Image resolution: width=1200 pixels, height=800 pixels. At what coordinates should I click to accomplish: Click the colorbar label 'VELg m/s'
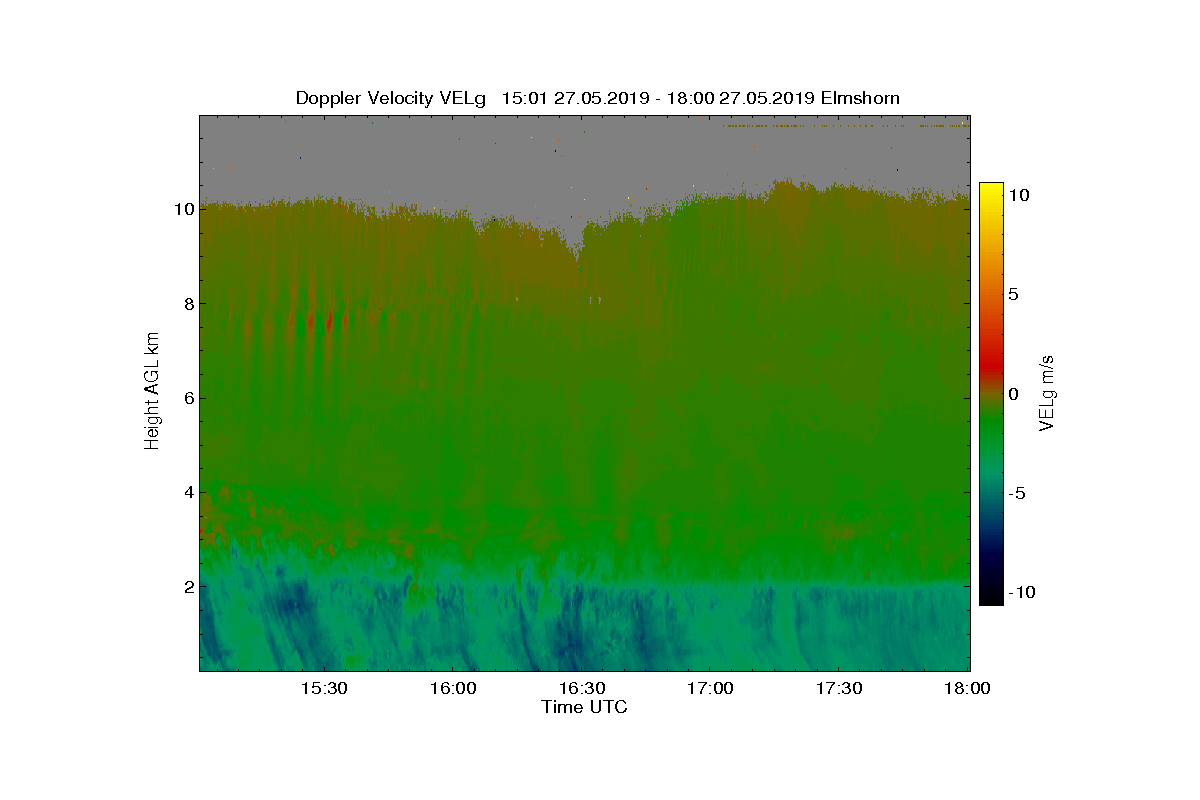(x=1047, y=393)
